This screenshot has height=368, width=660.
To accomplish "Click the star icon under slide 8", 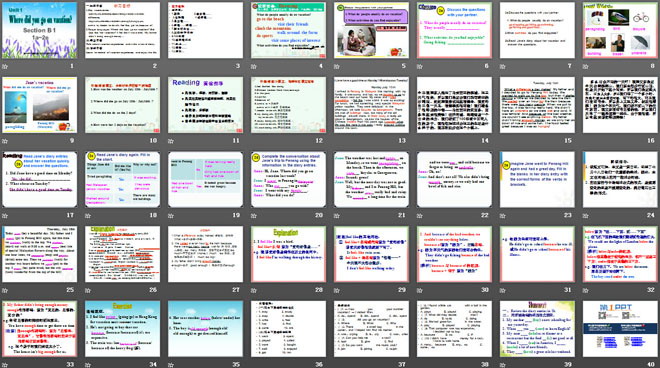I will (x=585, y=67).
